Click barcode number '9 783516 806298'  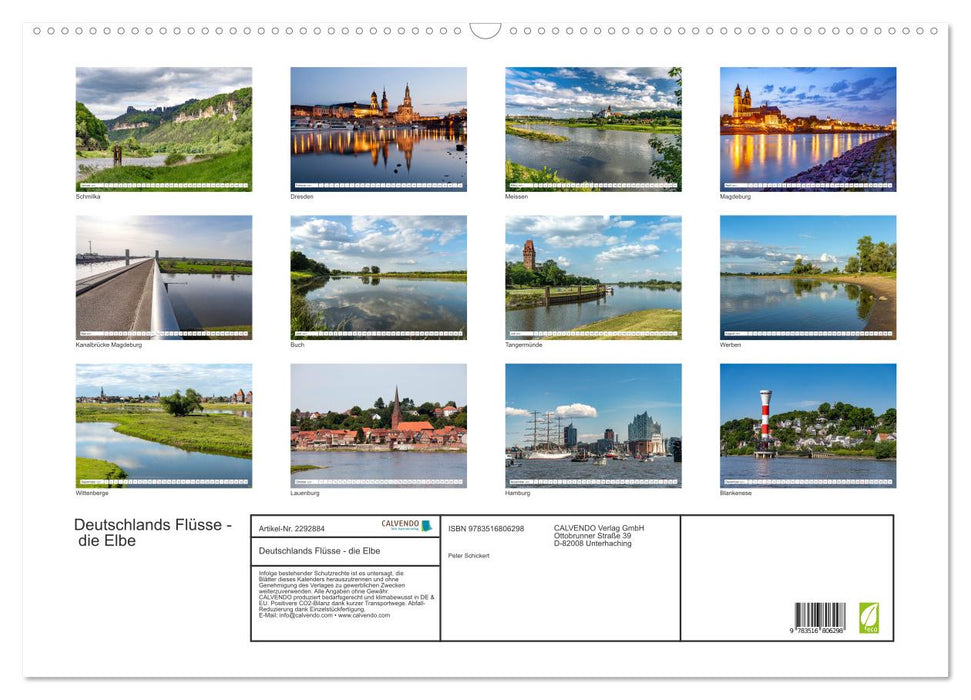817,630
